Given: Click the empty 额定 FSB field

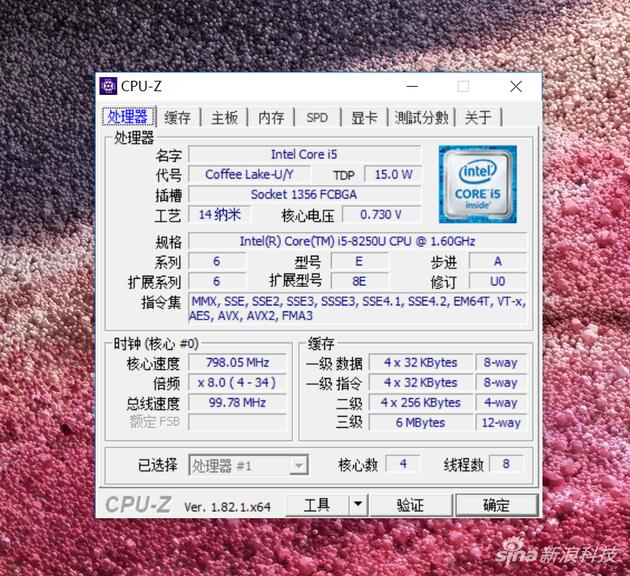Looking at the screenshot, I should 237,422.
